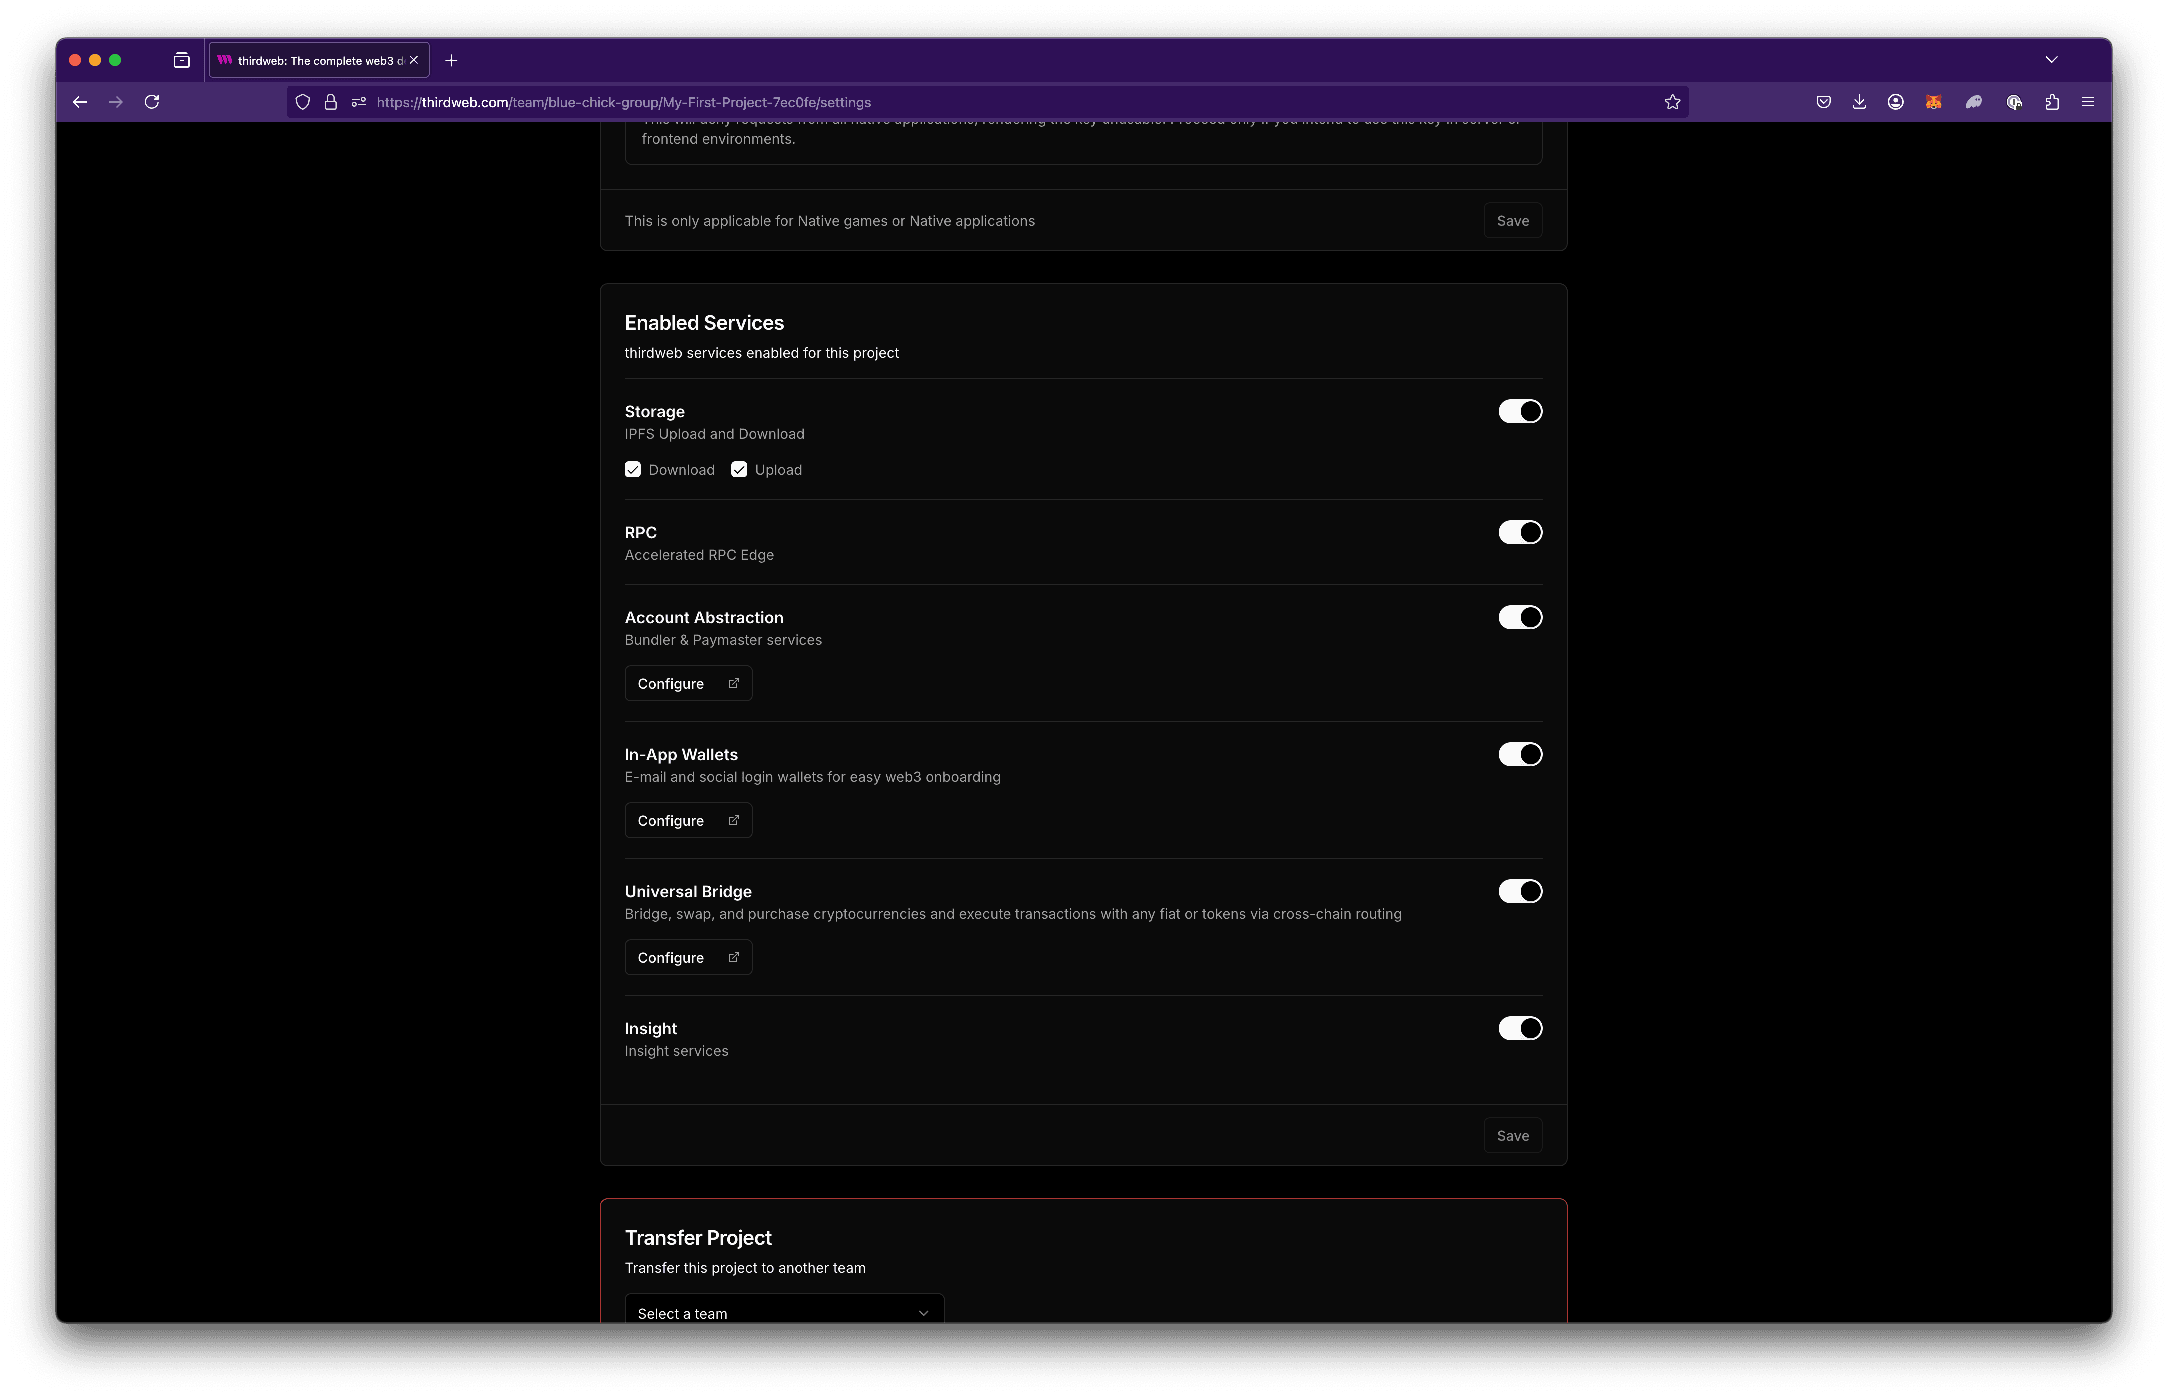Image resolution: width=2168 pixels, height=1397 pixels.
Task: Open the Firefox downloads arrow icon
Action: [x=1859, y=102]
